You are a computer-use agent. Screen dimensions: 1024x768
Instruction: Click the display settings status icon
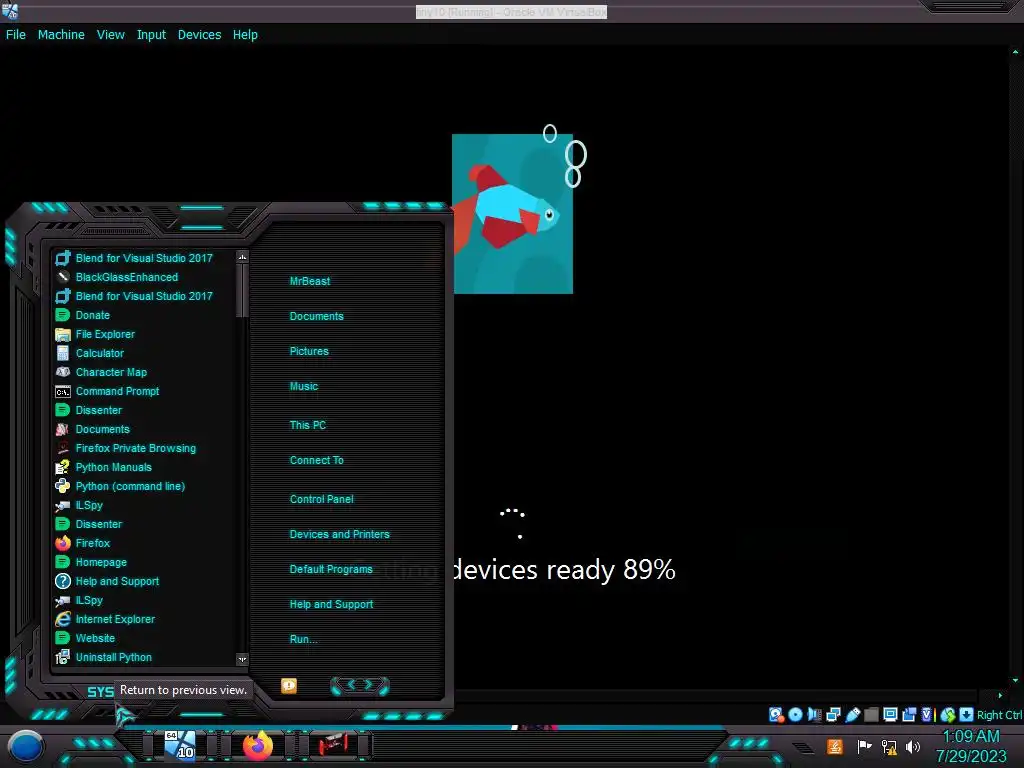point(890,715)
